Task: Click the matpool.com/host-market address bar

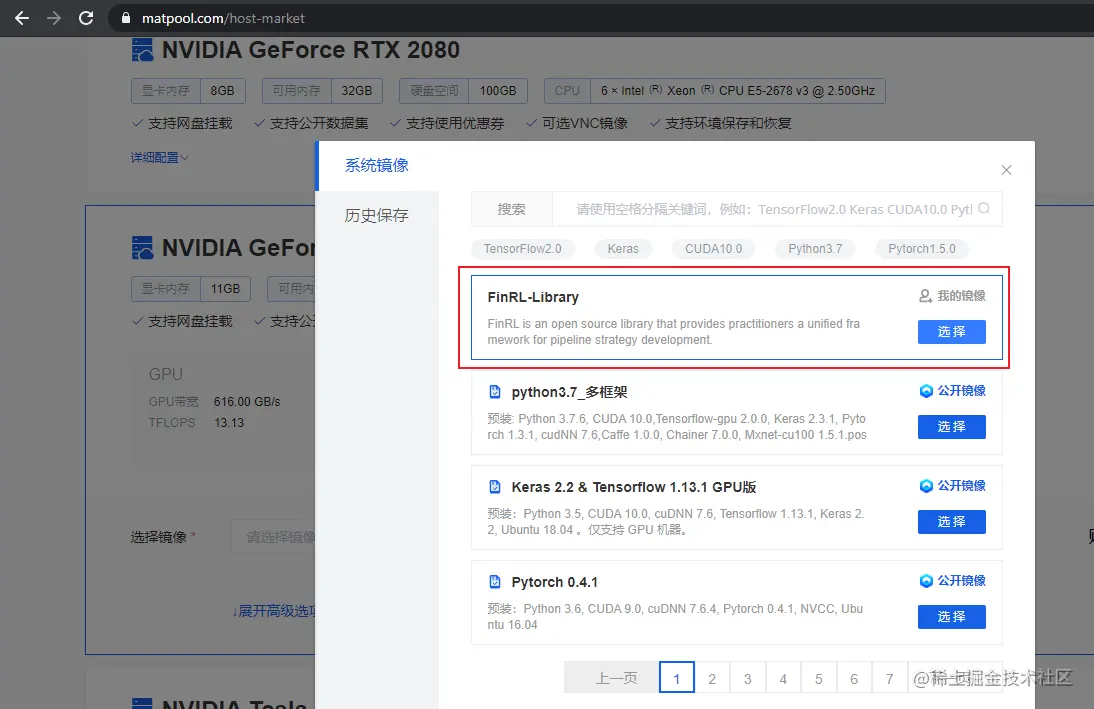Action: 600,18
